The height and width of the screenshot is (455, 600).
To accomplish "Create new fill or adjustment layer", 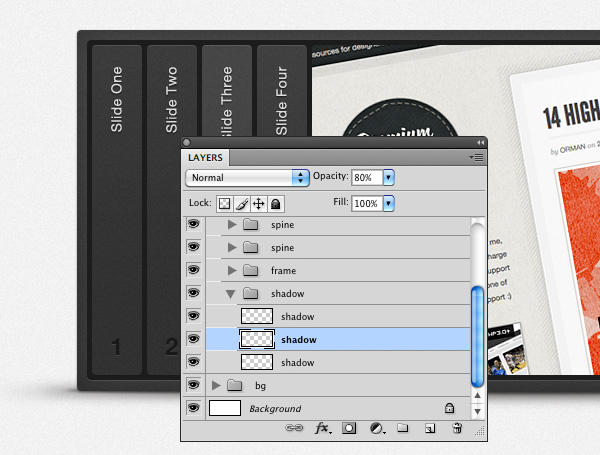I will (x=377, y=428).
